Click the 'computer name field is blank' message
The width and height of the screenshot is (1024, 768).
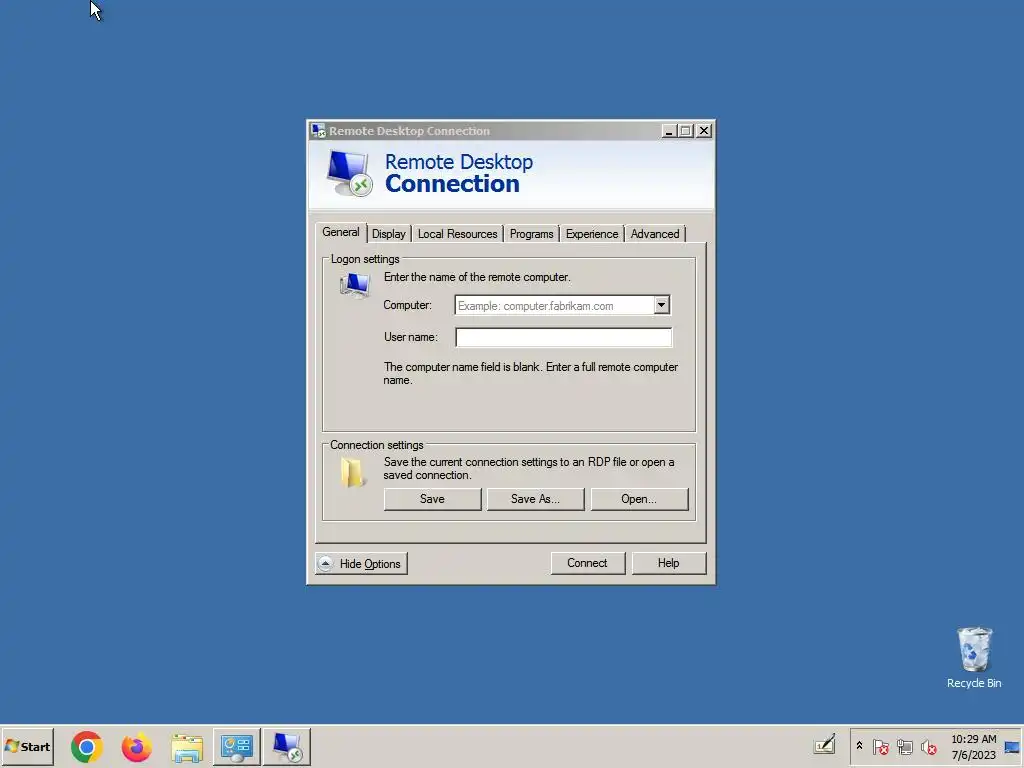click(530, 374)
